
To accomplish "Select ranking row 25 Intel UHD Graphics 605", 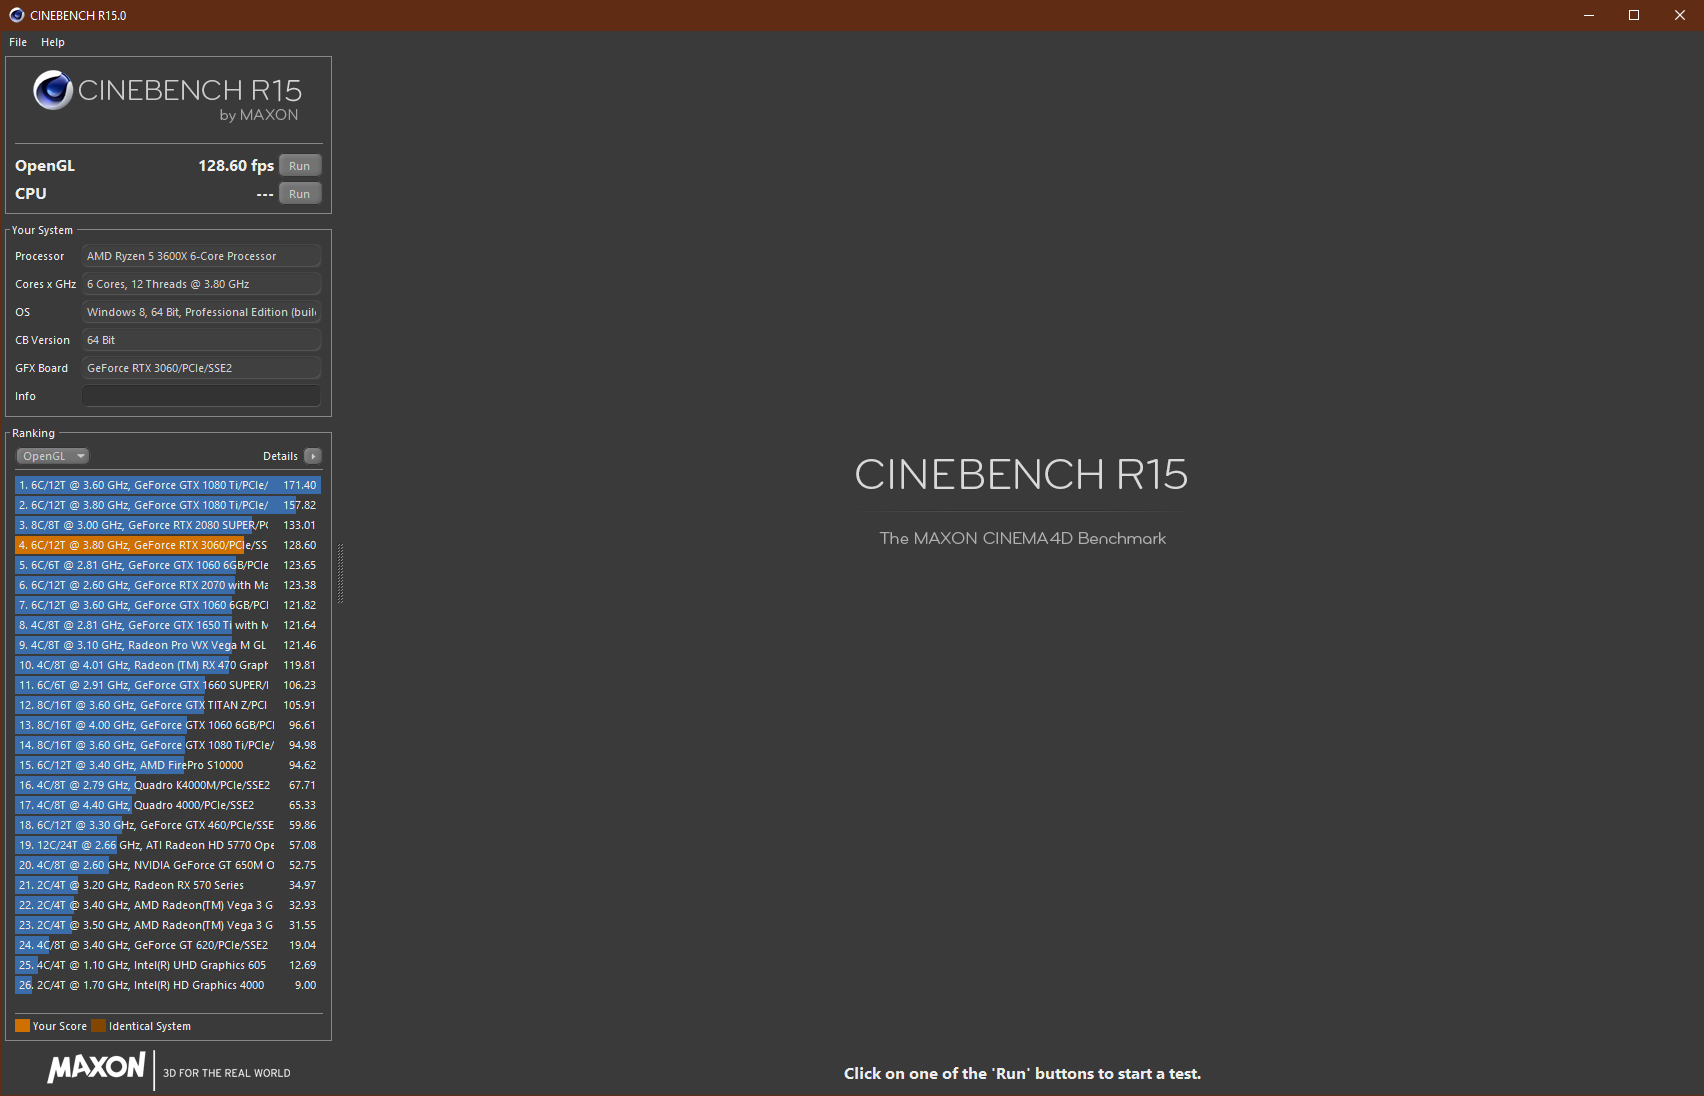I will coord(168,965).
